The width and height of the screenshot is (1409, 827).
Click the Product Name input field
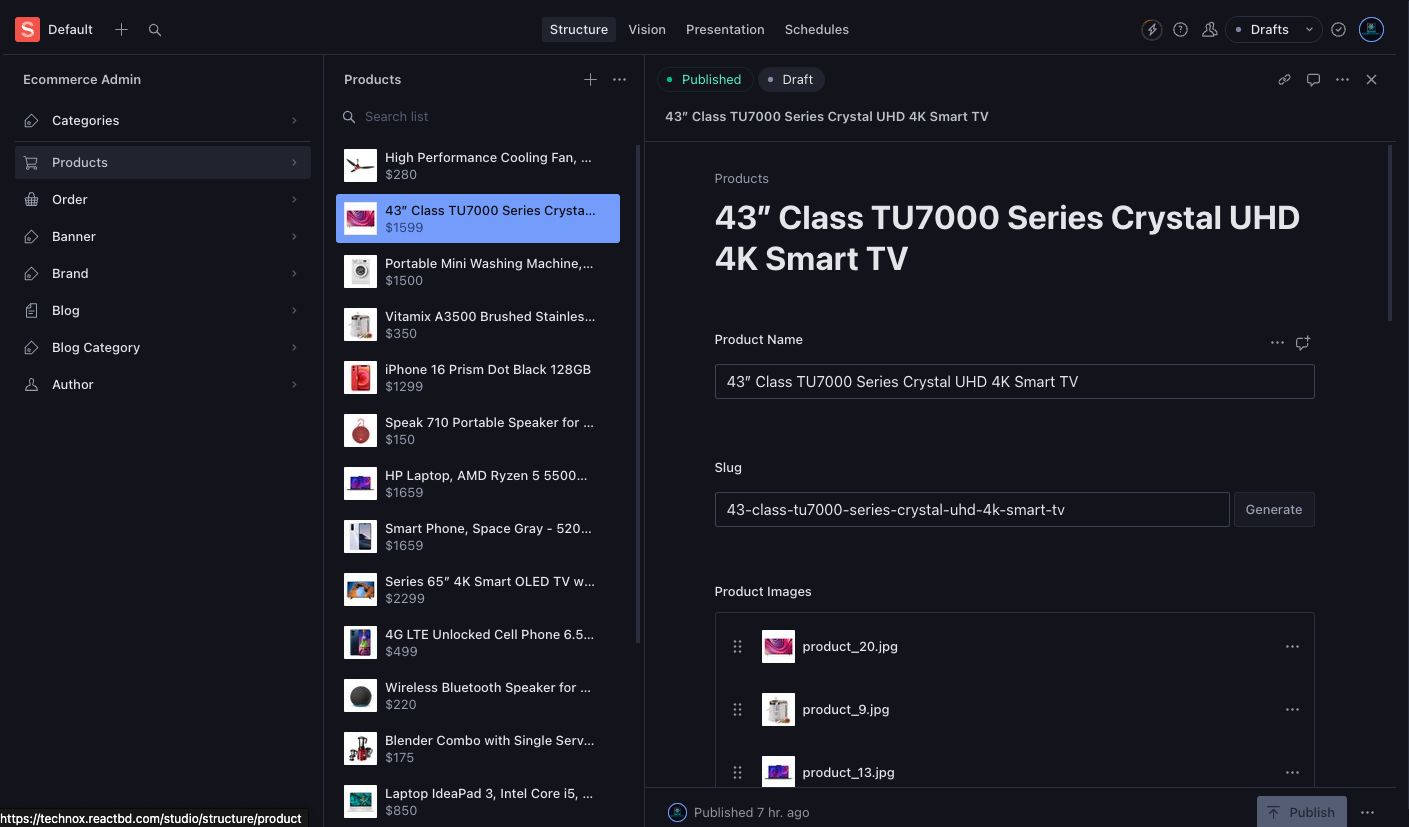(x=1014, y=381)
